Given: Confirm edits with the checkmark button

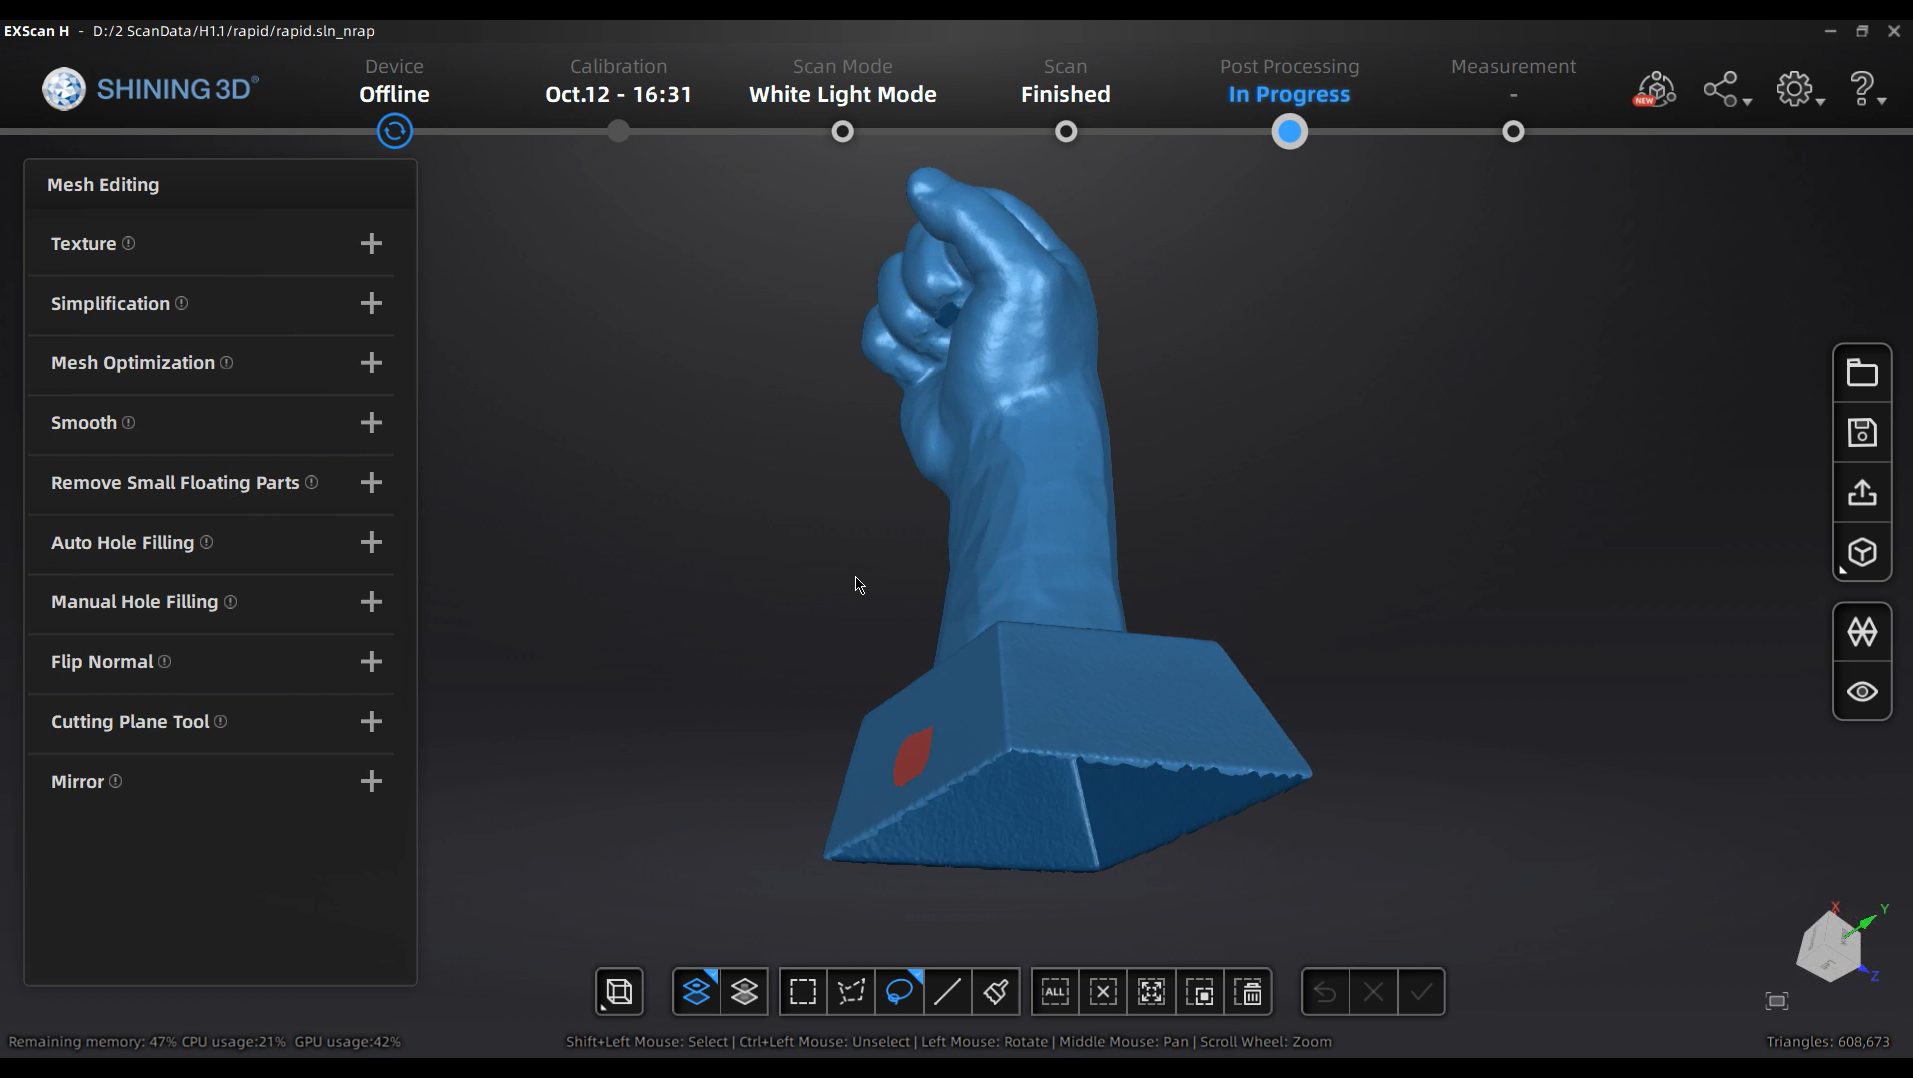Looking at the screenshot, I should click(1421, 991).
